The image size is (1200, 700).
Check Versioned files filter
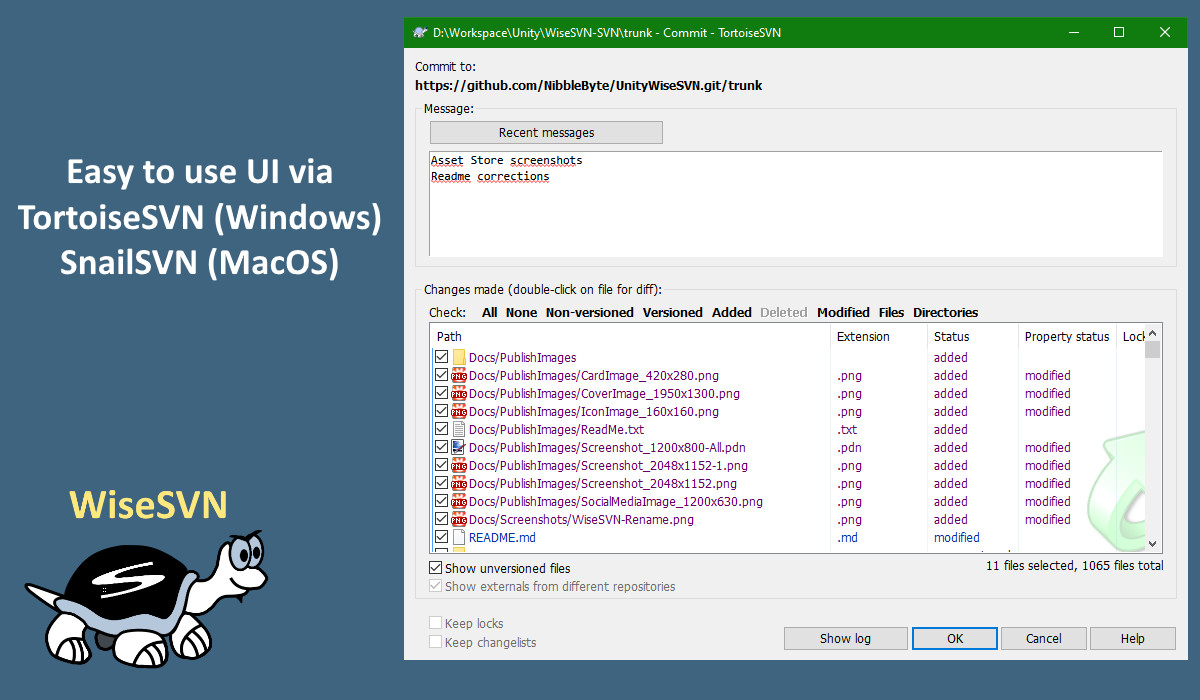point(672,312)
